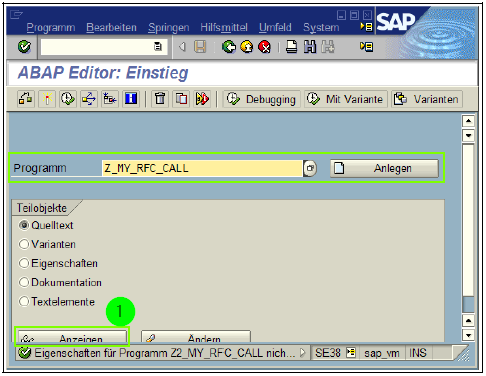Click the red Cancel icon
The image size is (486, 376).
(x=265, y=47)
